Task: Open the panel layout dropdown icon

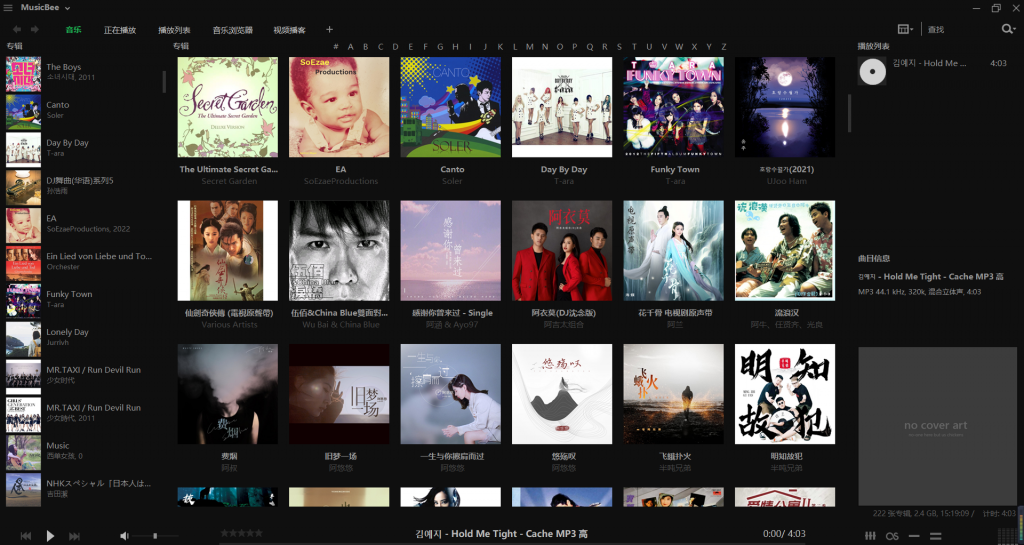Action: (905, 29)
